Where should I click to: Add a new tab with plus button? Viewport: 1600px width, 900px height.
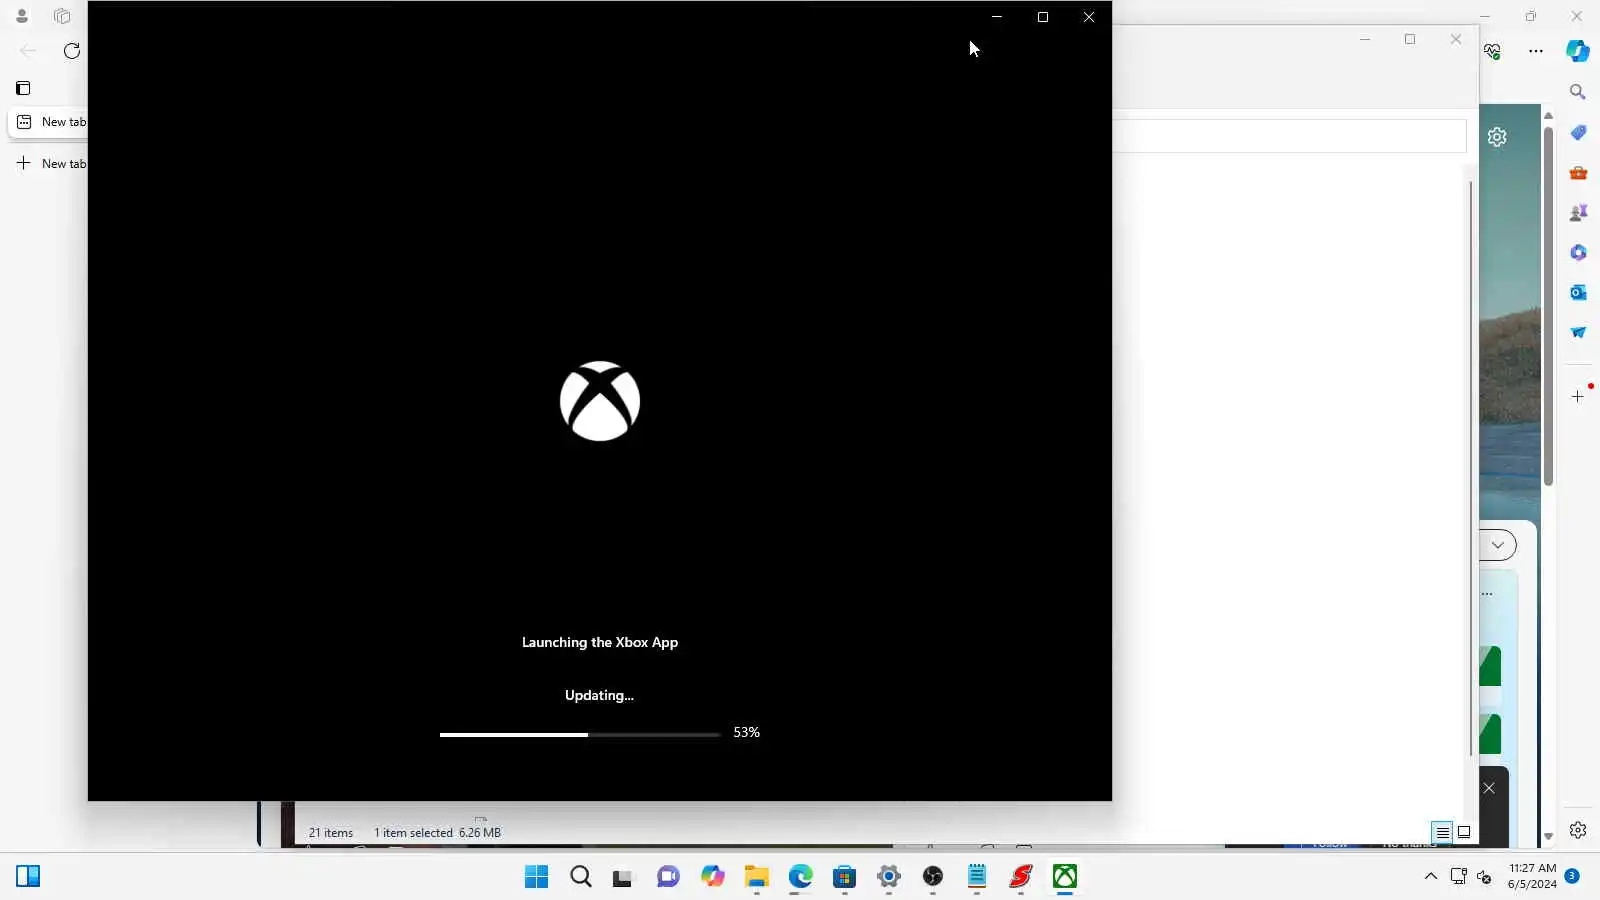click(x=24, y=163)
